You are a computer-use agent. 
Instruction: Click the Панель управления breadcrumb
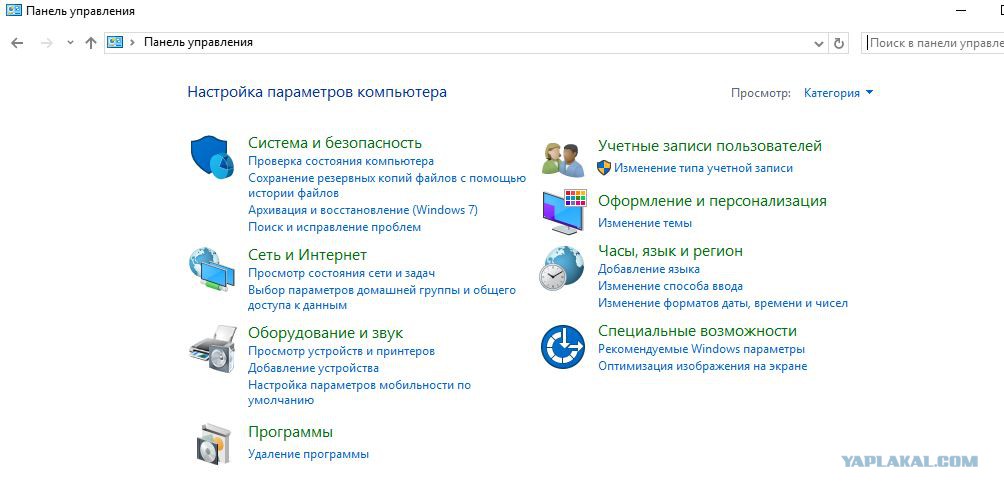[x=198, y=42]
